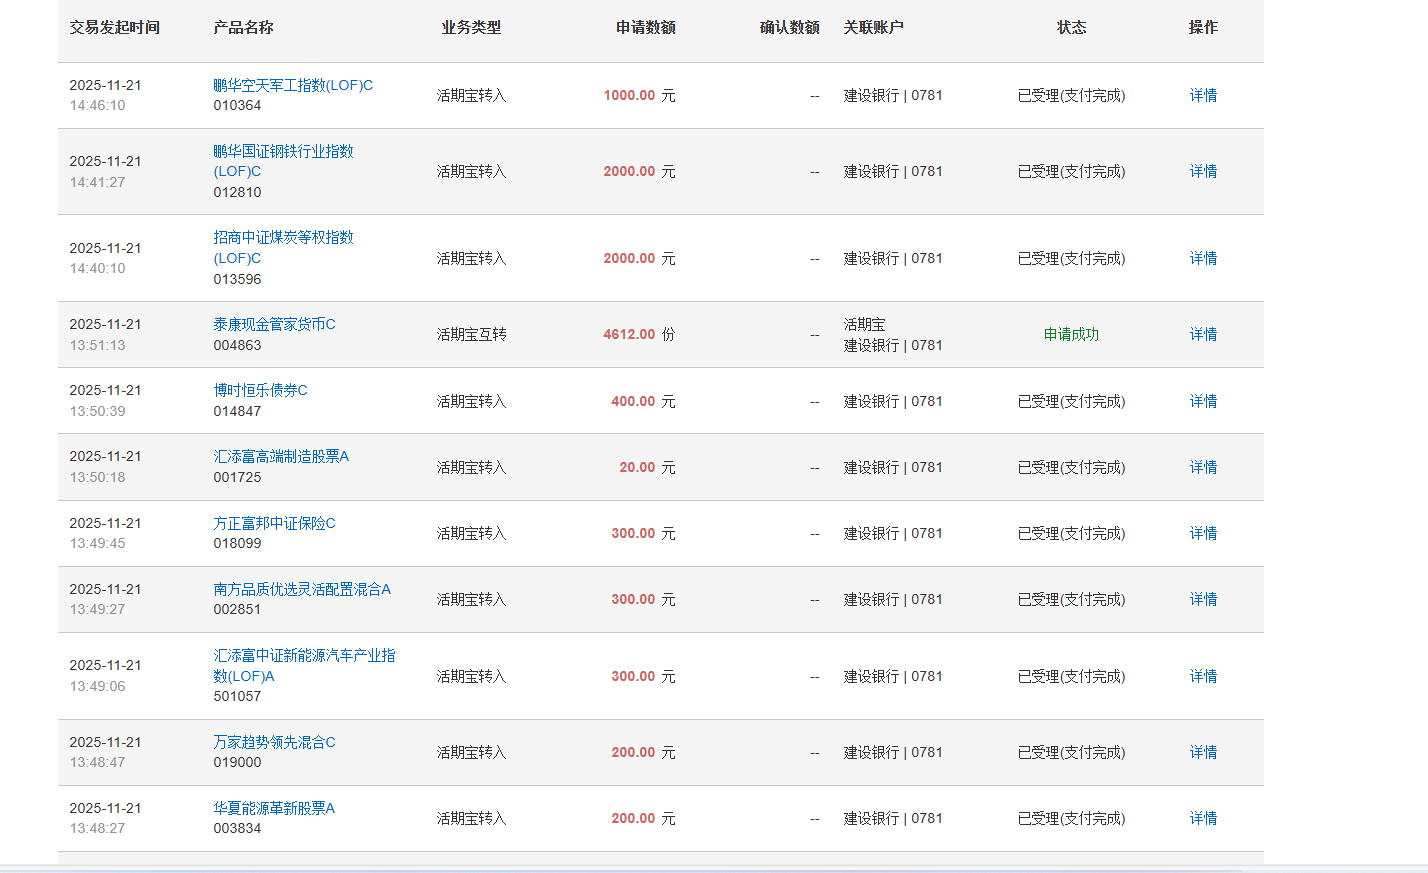This screenshot has height=873, width=1428.
Task: Select the 2000.00 元 amount for fund 013596
Action: tap(639, 258)
